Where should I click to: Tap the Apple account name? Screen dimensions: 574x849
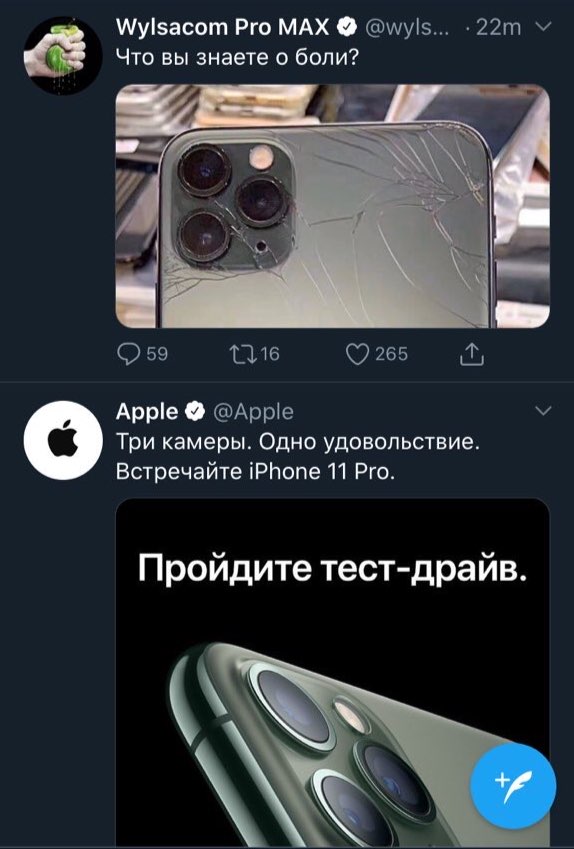click(x=147, y=413)
